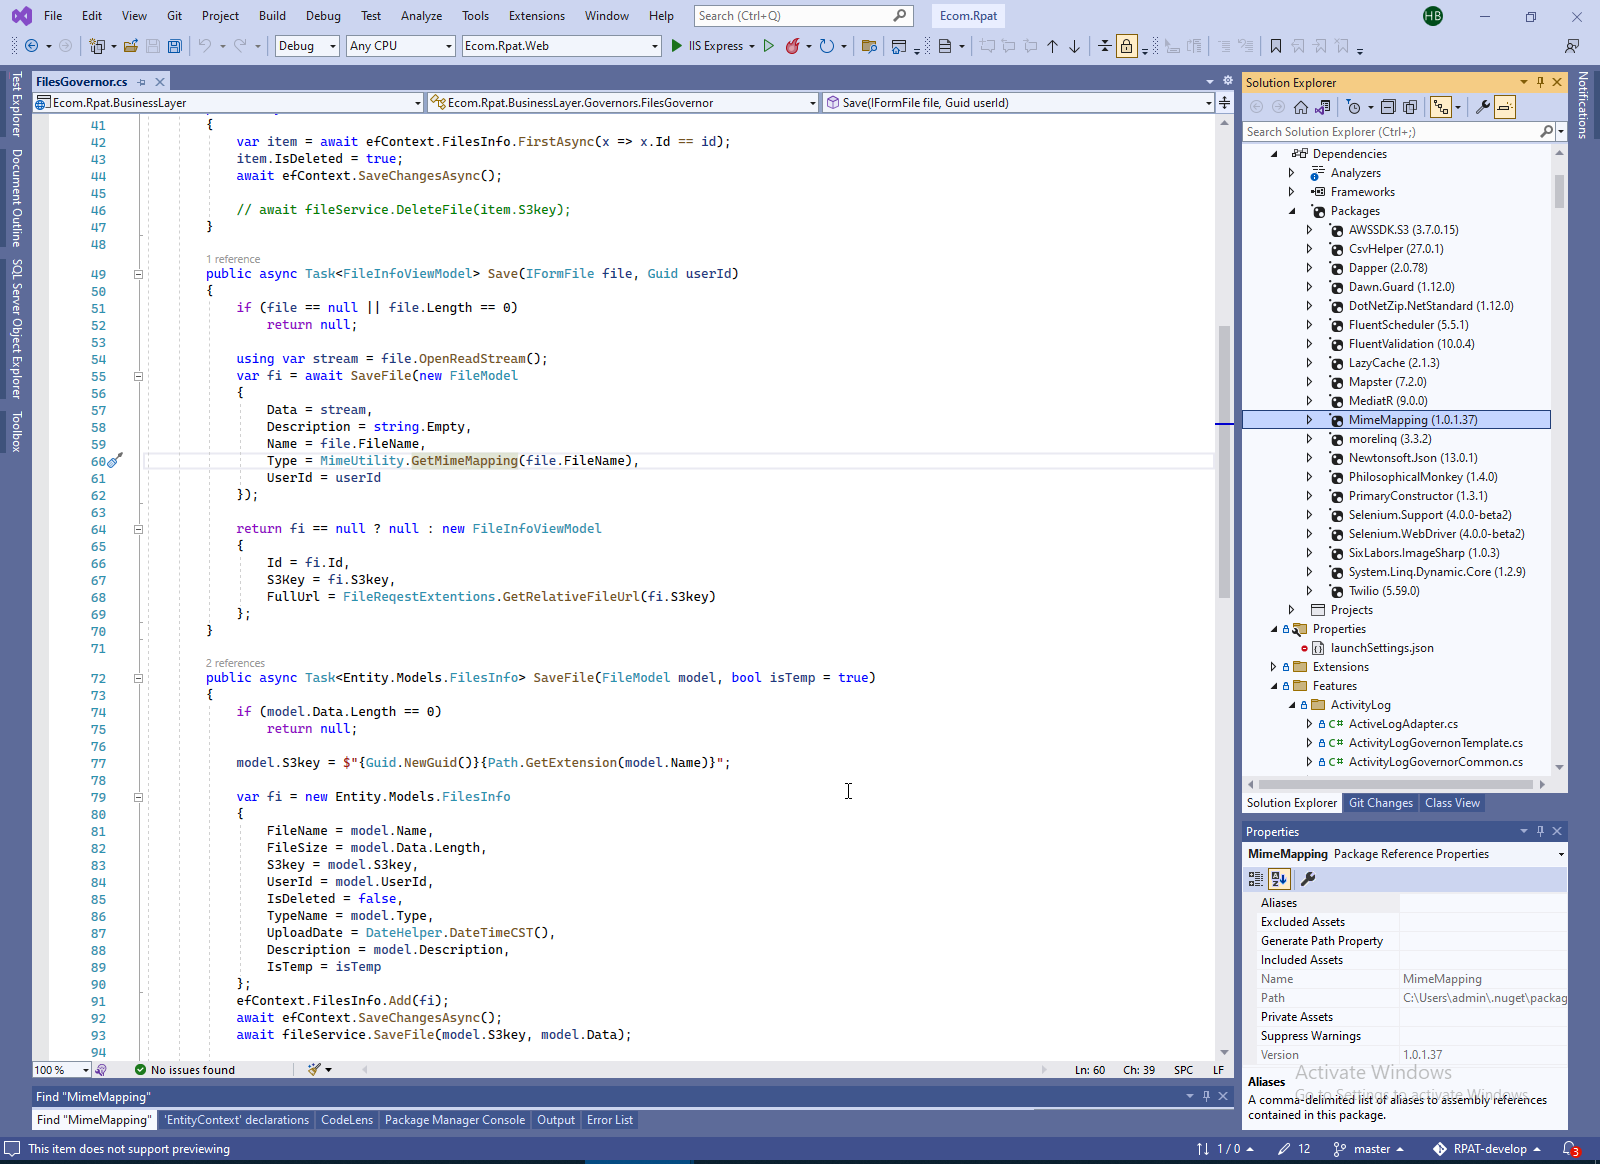Toggle alphabetical sorting in Properties panel

coord(1279,879)
